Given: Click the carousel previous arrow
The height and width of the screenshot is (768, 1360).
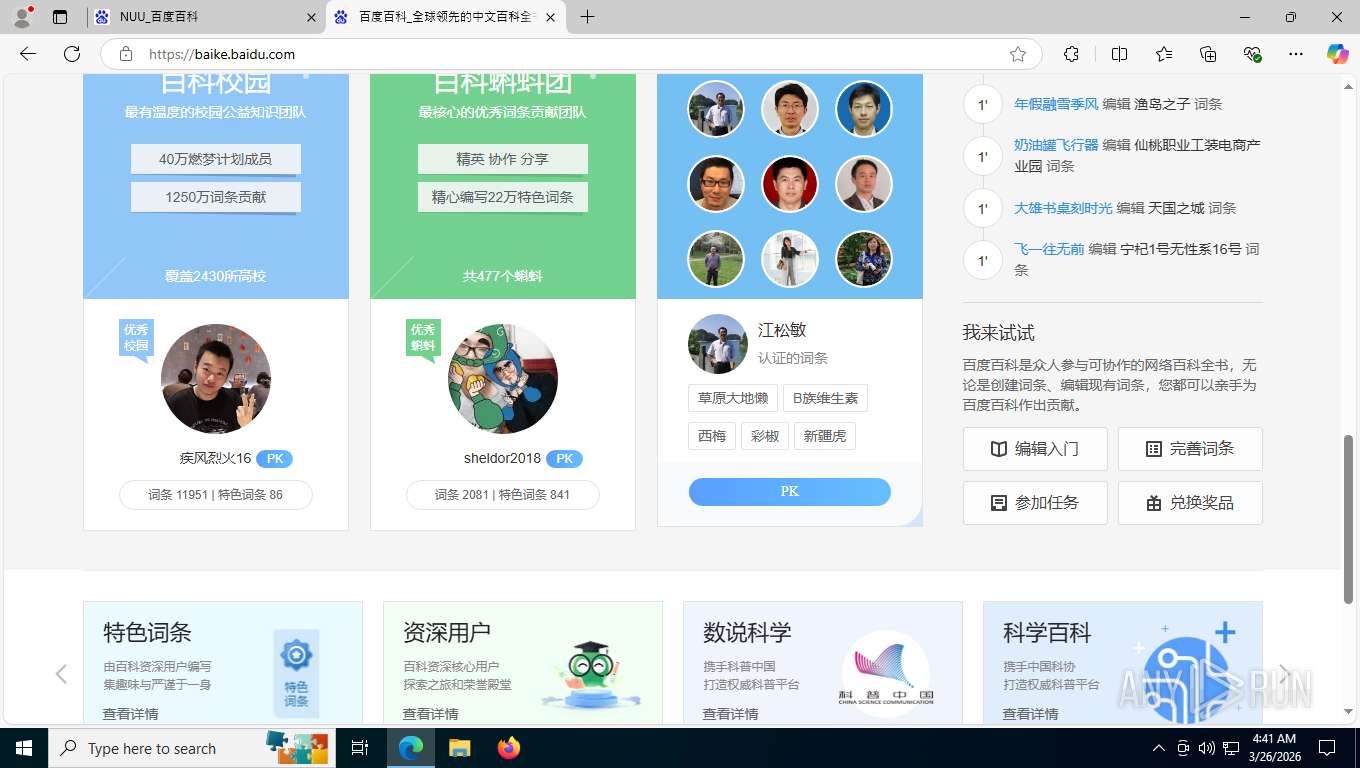Looking at the screenshot, I should click(x=61, y=674).
